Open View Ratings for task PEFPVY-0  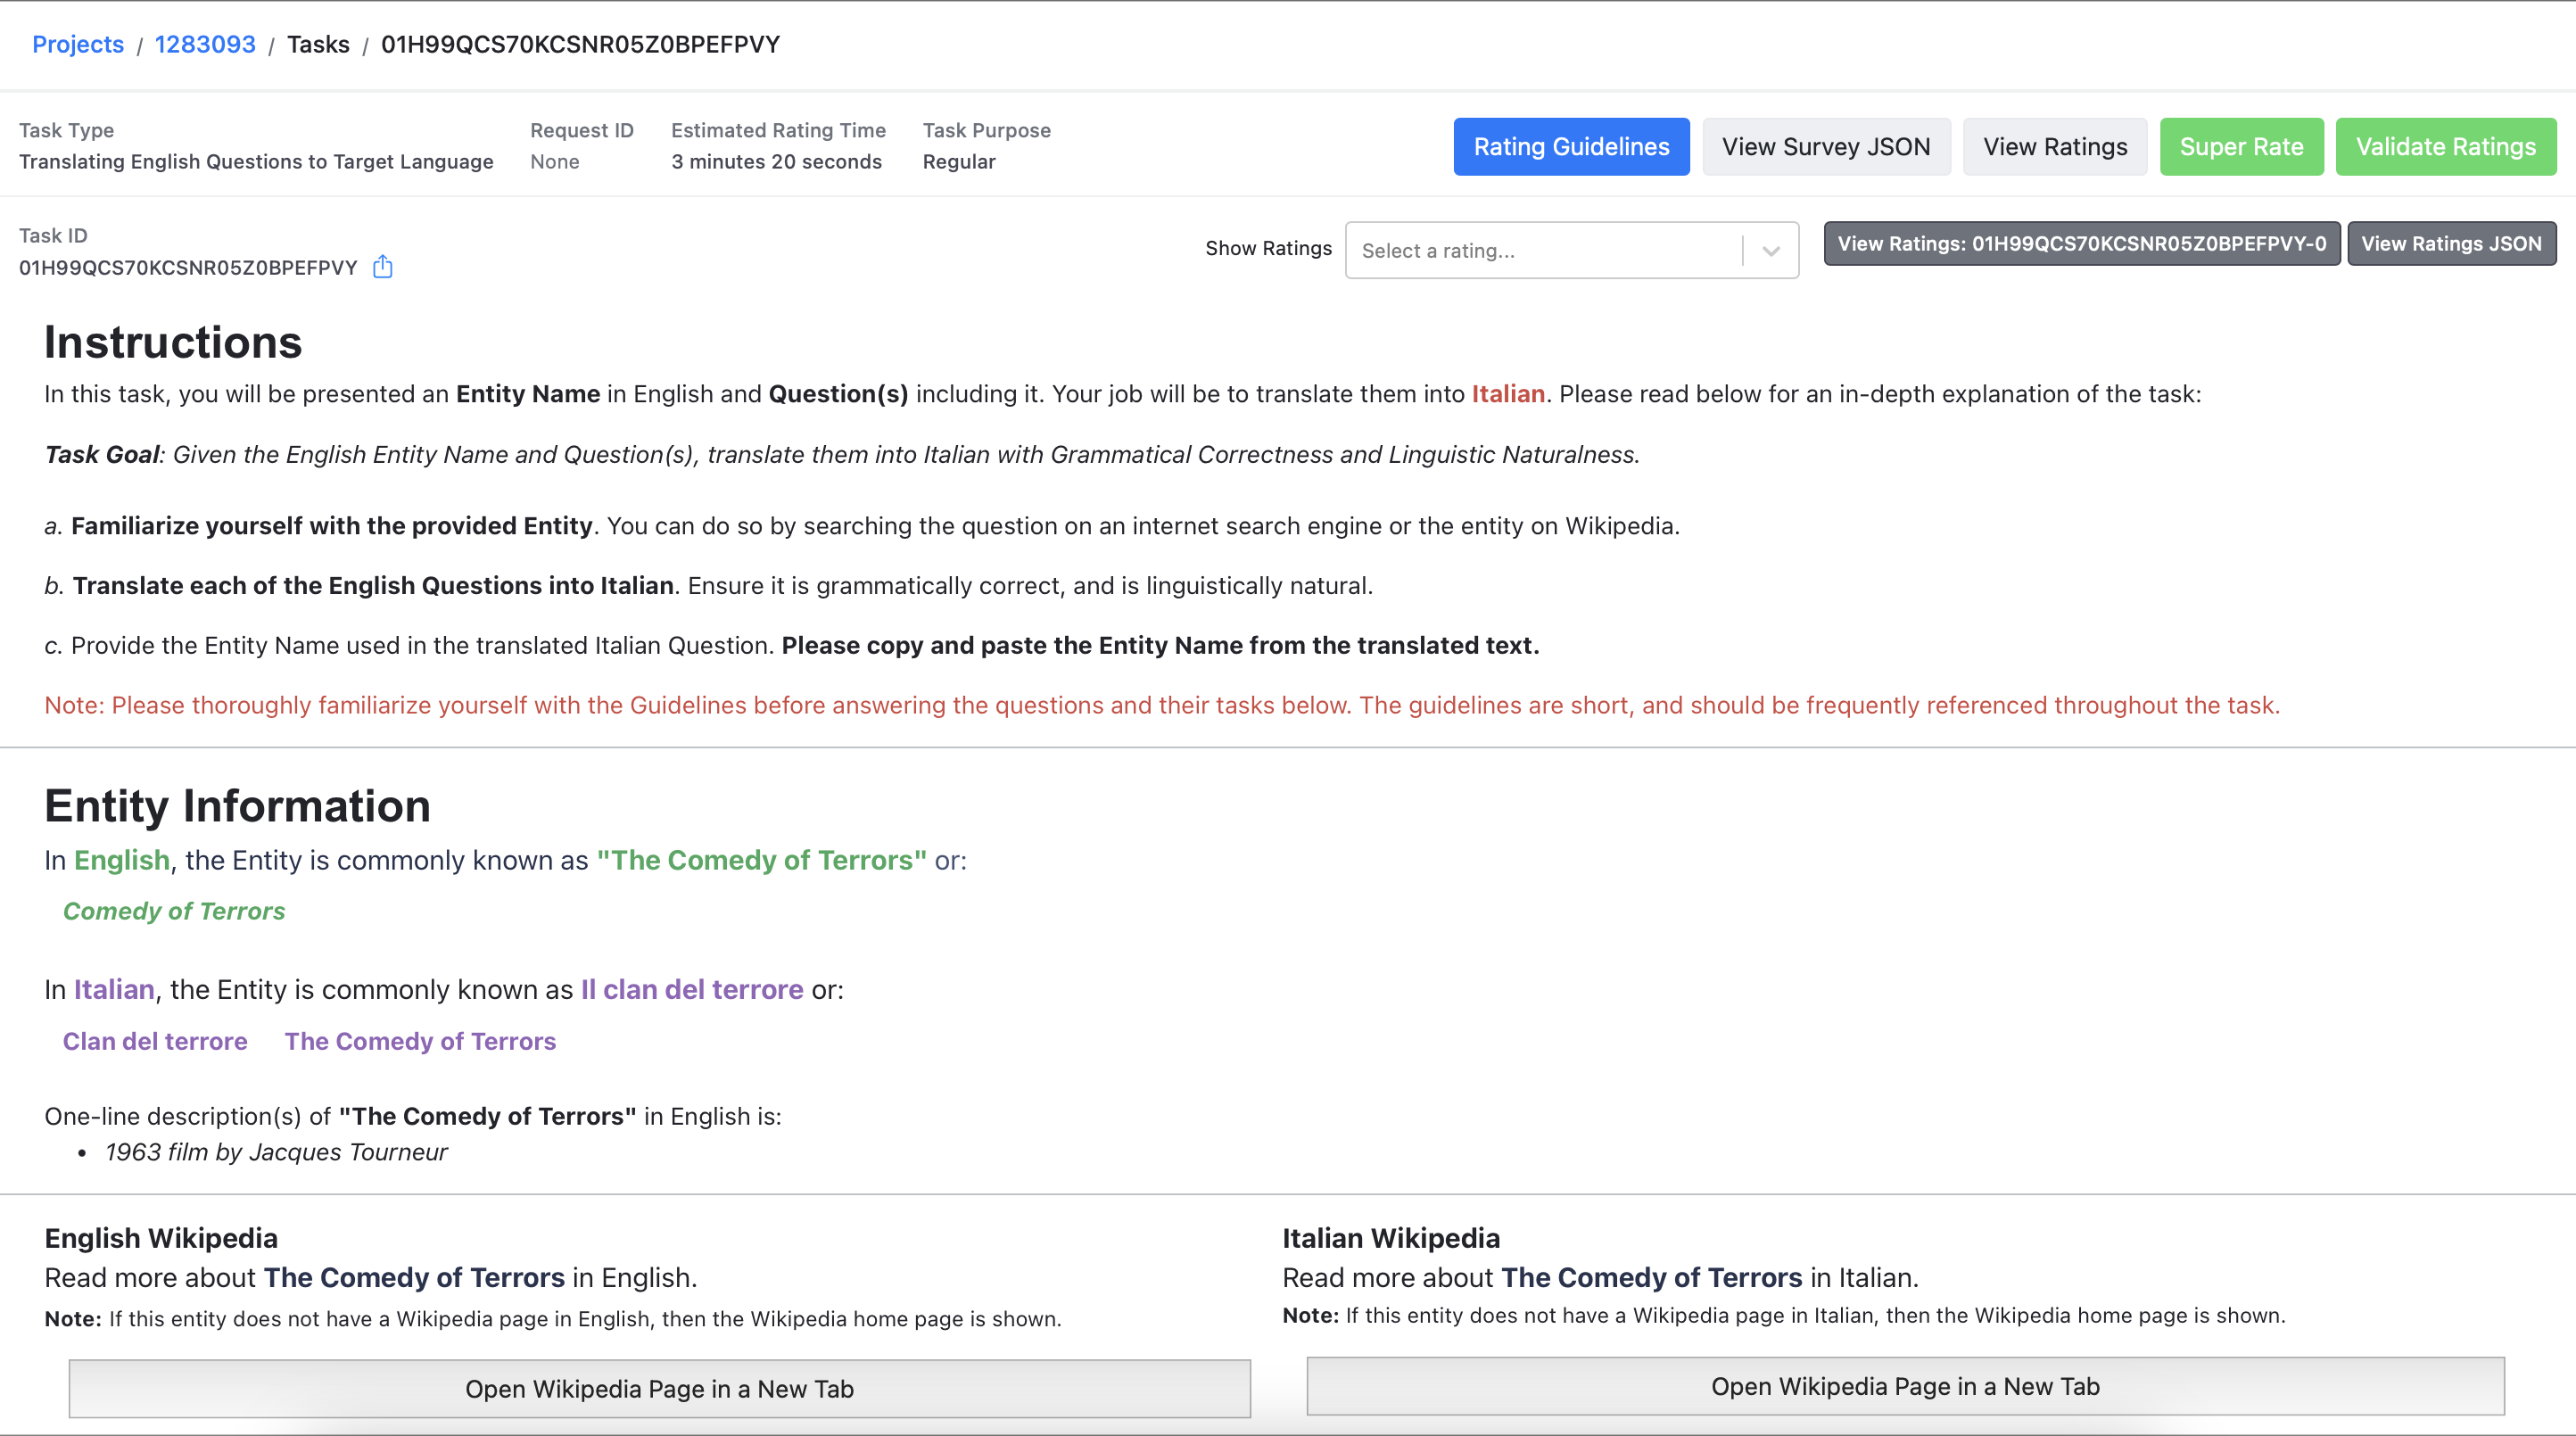click(x=2080, y=244)
